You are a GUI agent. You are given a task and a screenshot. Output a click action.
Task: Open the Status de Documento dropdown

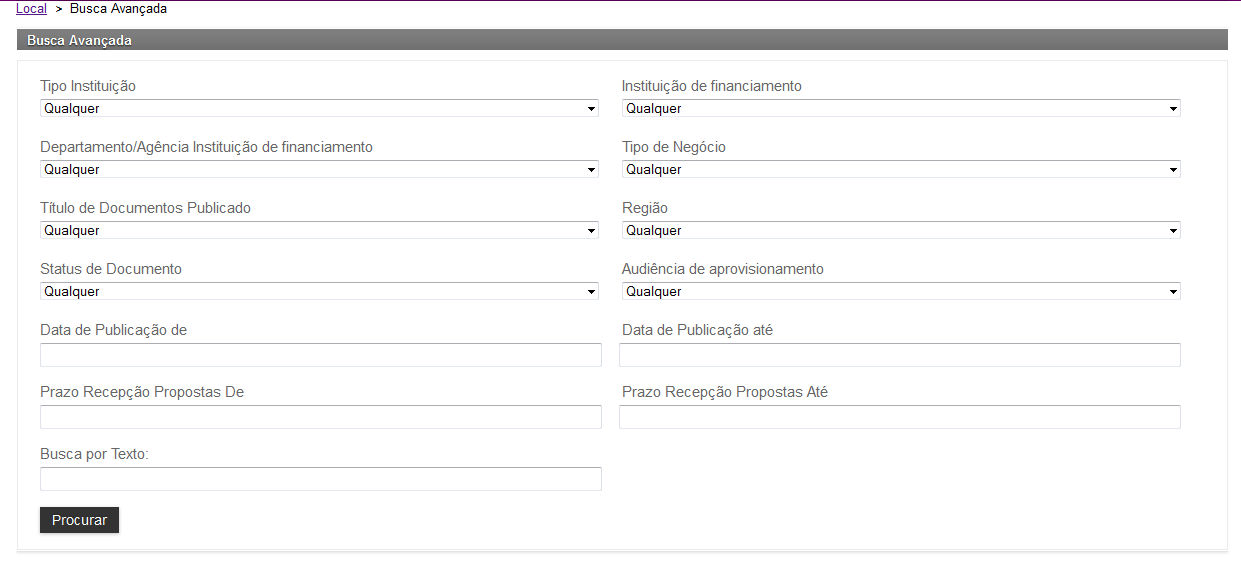(319, 291)
